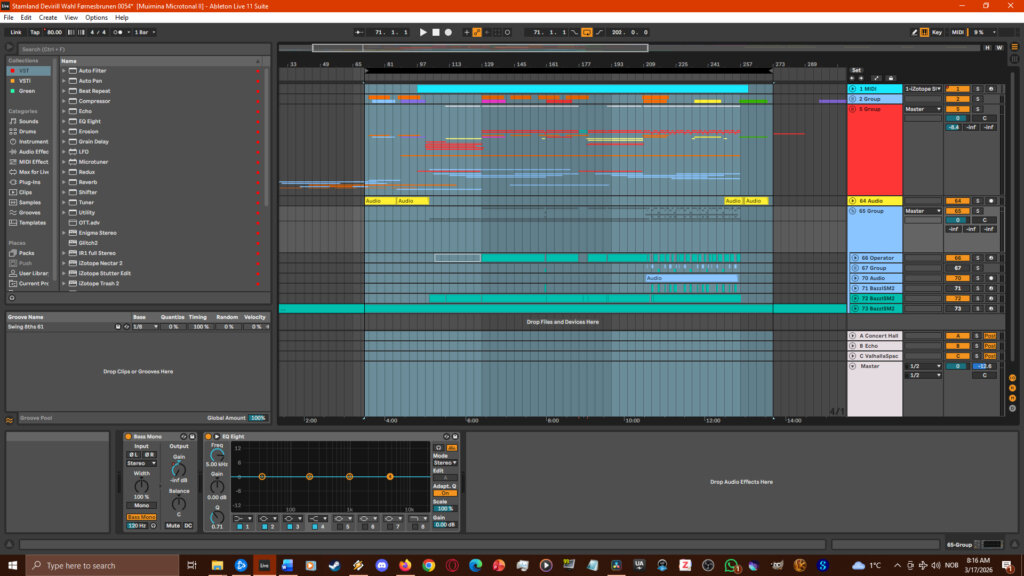1024x576 pixels.
Task: Open Samples category in browser
Action: [29, 202]
